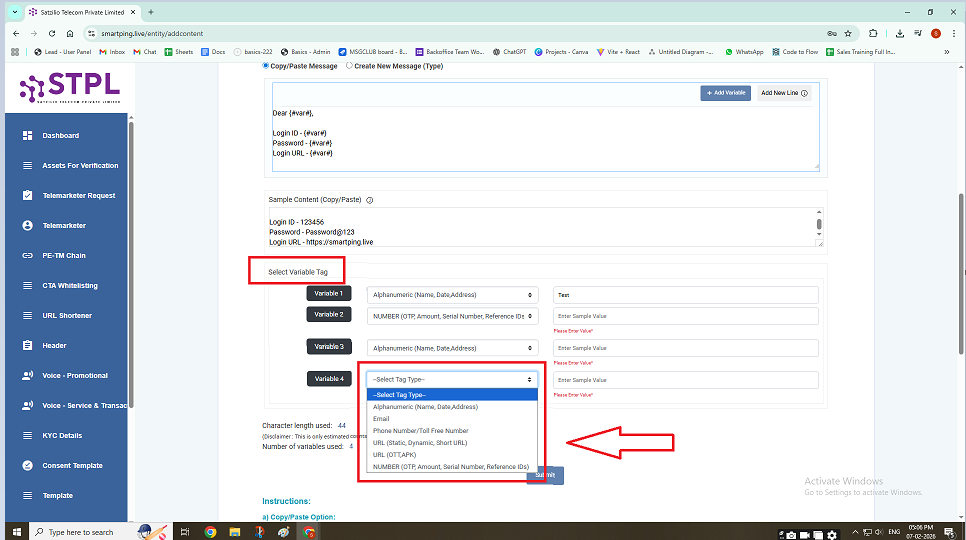
Task: Select Email from the open tag list
Action: 381,419
